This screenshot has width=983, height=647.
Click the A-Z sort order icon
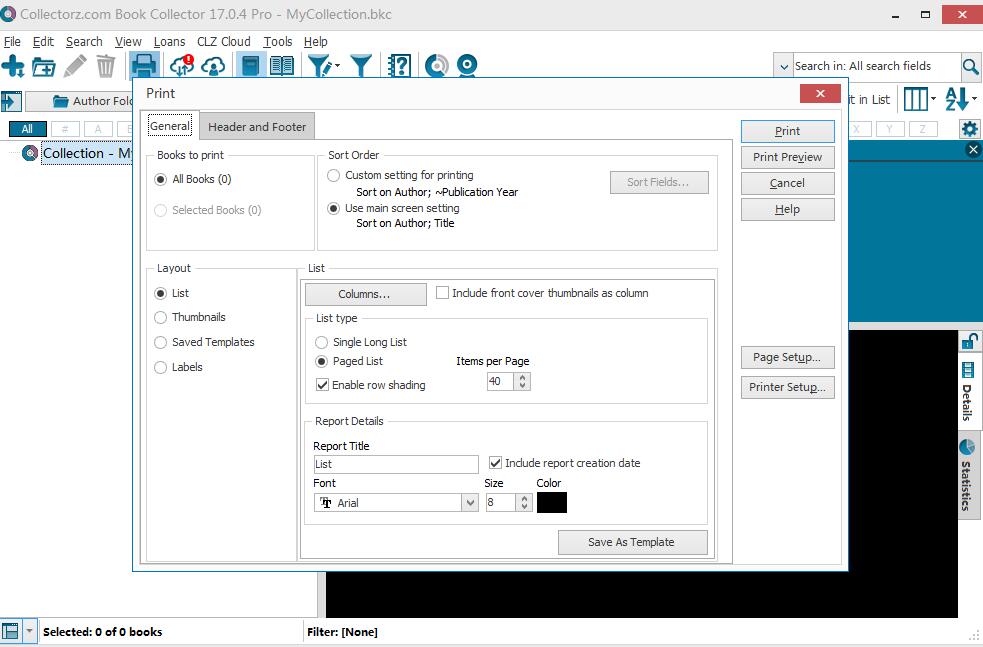(957, 99)
